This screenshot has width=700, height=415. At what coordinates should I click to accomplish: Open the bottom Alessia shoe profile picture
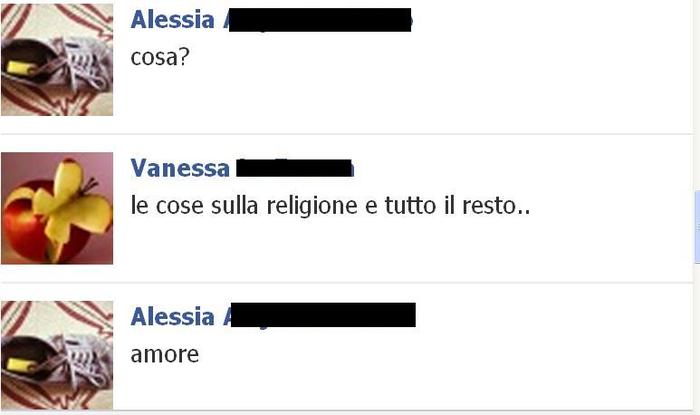click(57, 355)
